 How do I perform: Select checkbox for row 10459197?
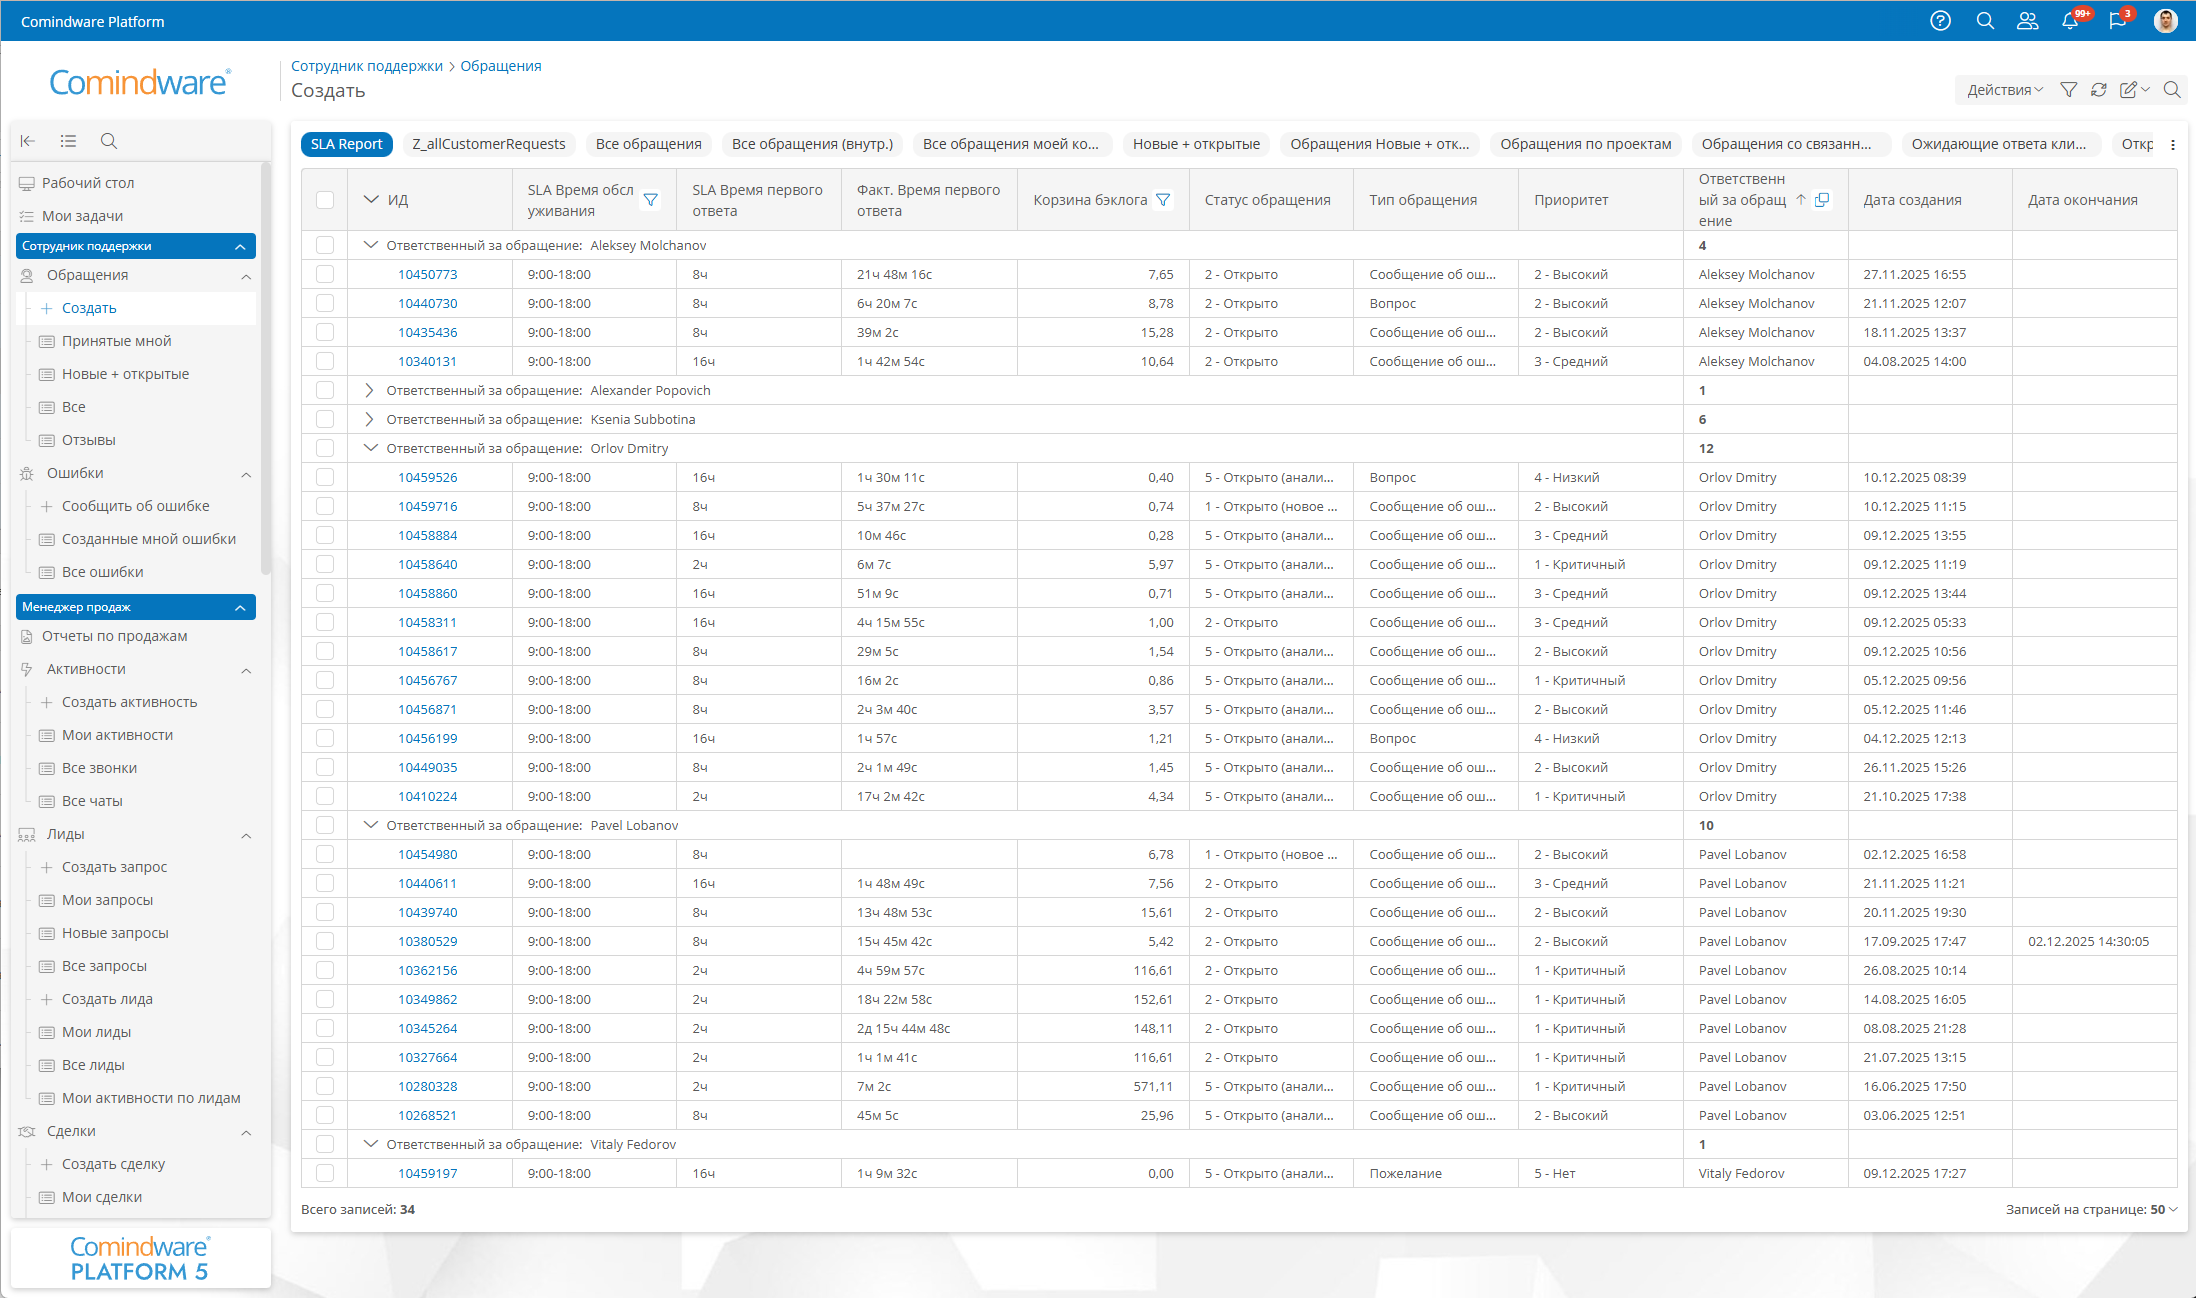pos(325,1173)
